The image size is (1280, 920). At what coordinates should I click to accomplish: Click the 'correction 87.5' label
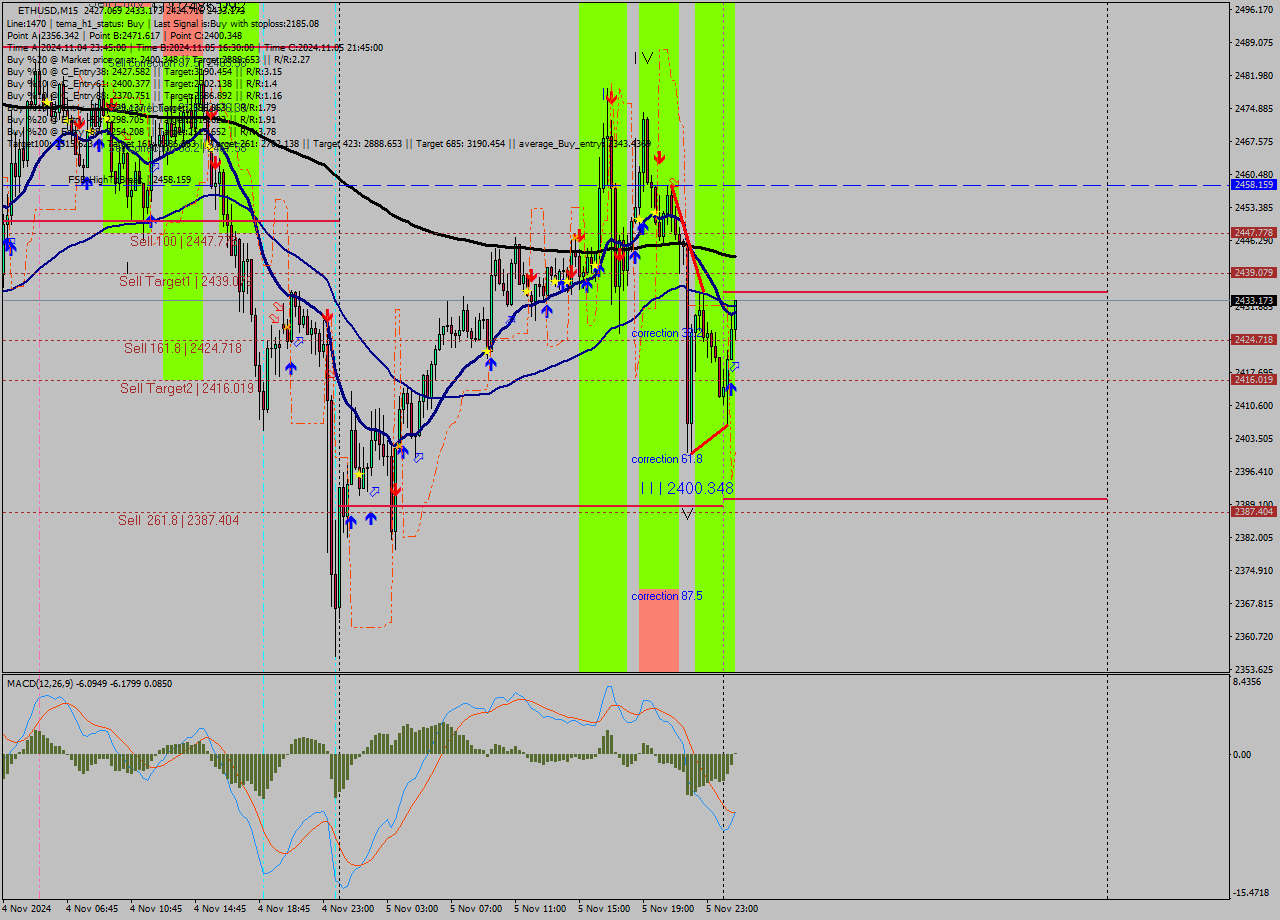tap(666, 596)
